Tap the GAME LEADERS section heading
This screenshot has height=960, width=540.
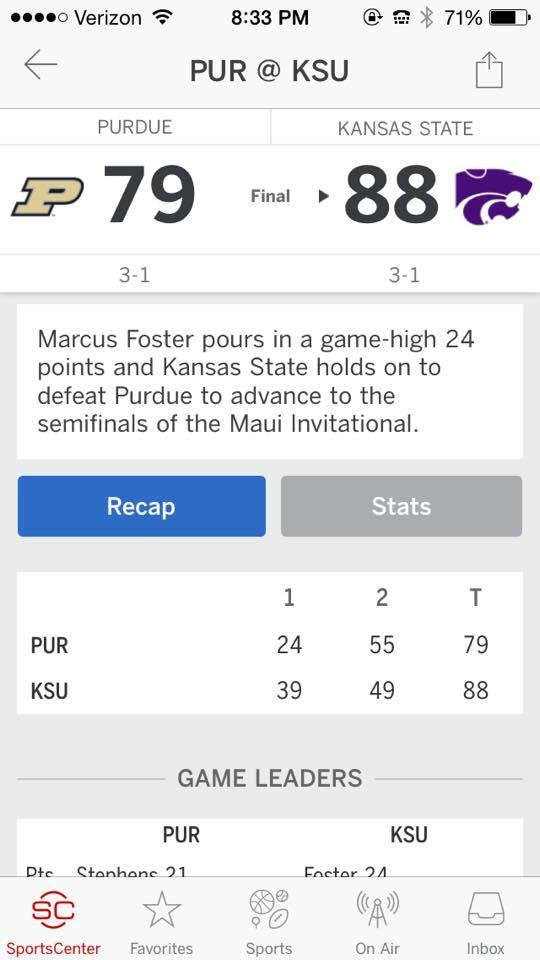pyautogui.click(x=270, y=778)
